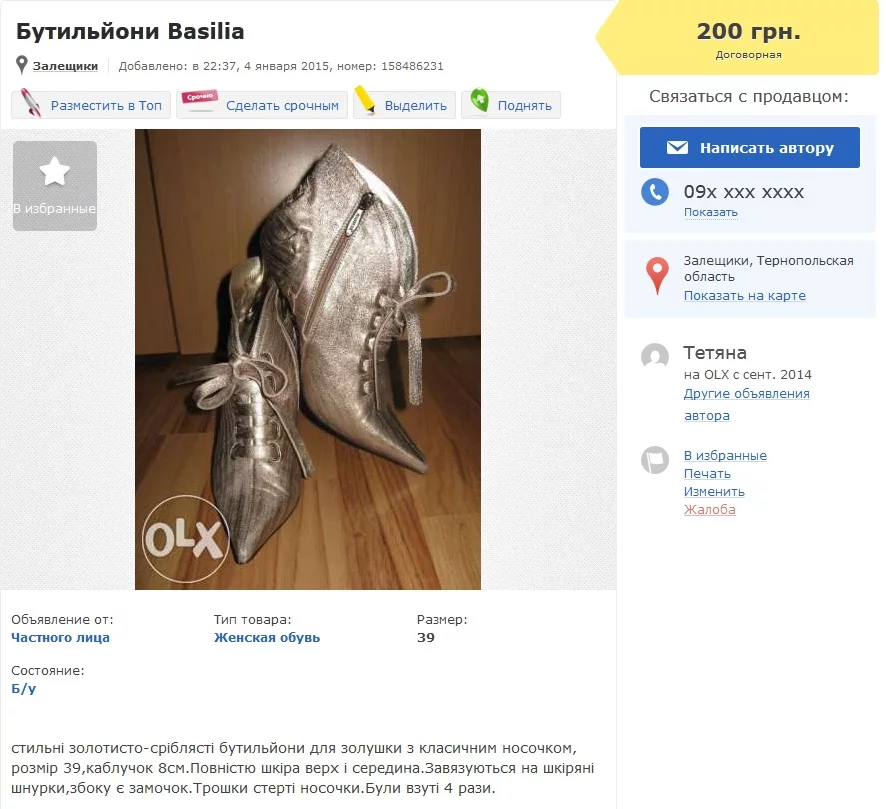Click the seller avatar icon

655,356
